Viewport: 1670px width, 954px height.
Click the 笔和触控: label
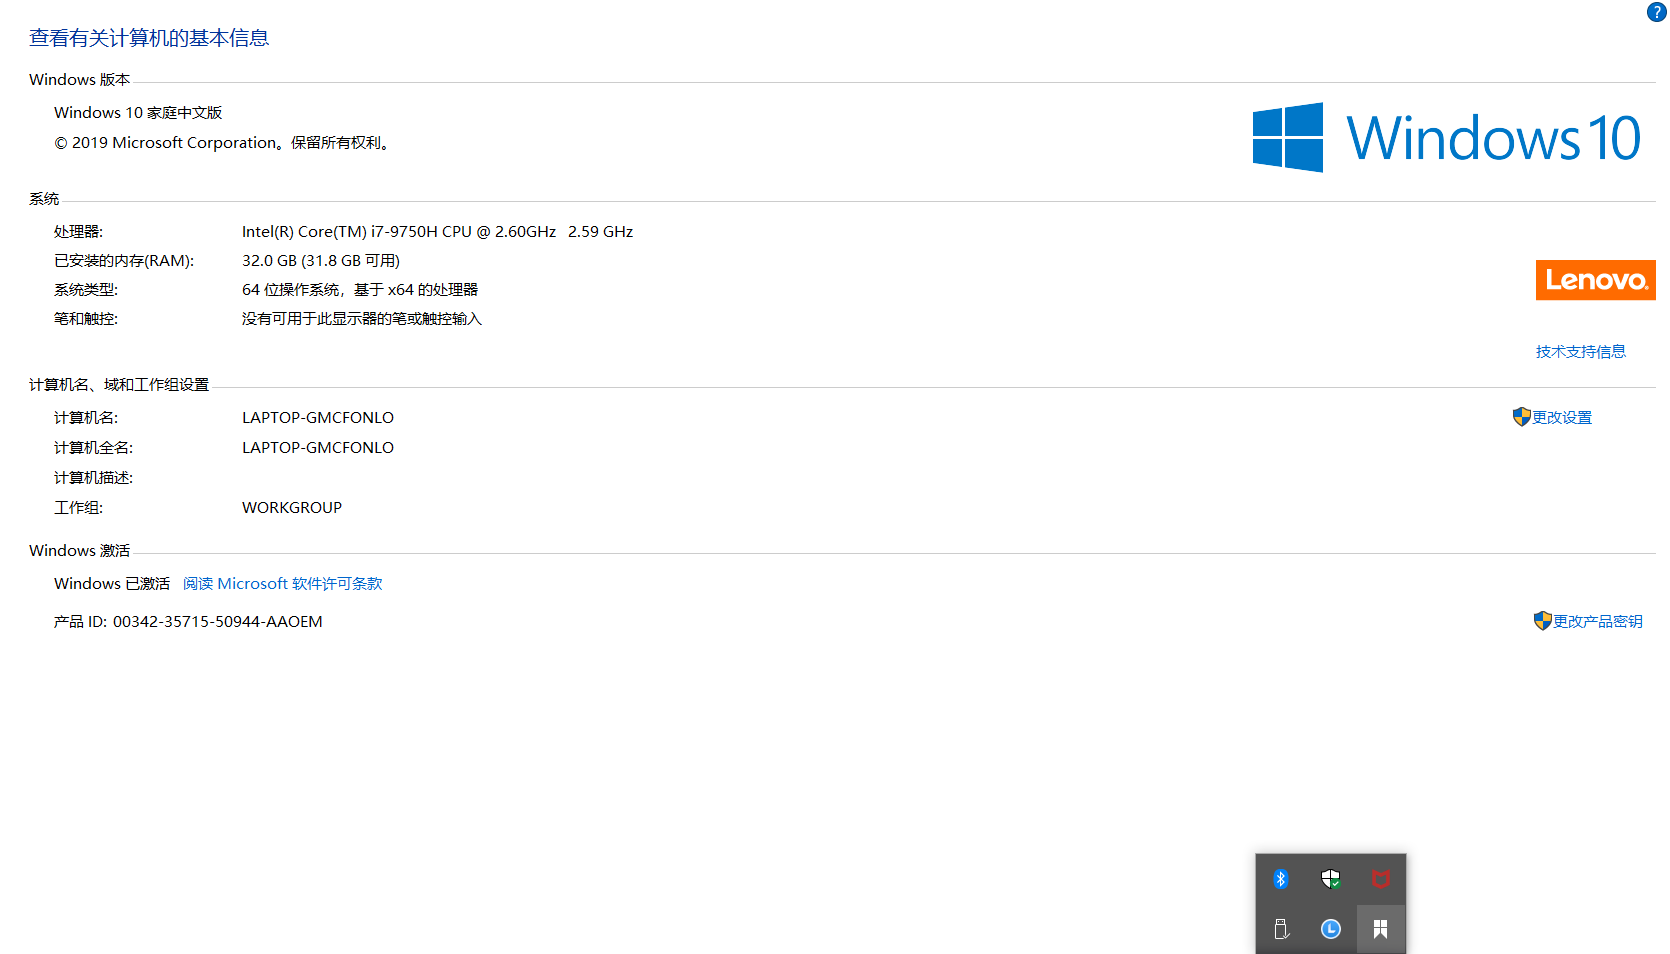coord(86,318)
